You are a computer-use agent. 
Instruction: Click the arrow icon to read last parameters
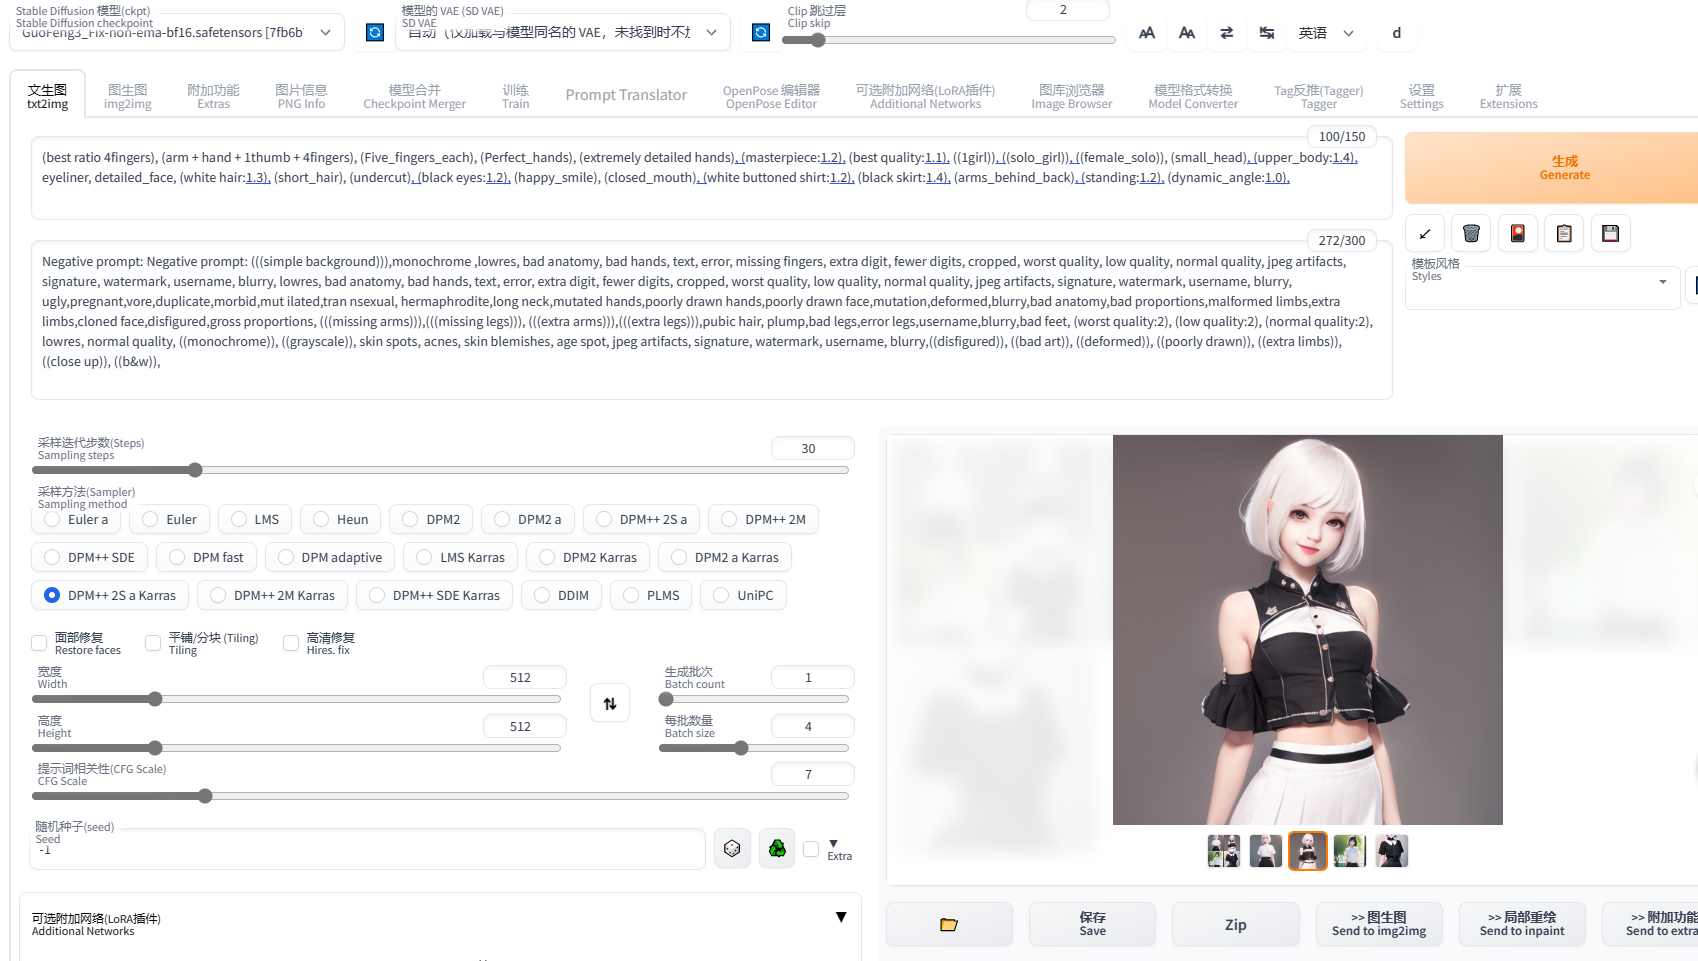[1424, 233]
